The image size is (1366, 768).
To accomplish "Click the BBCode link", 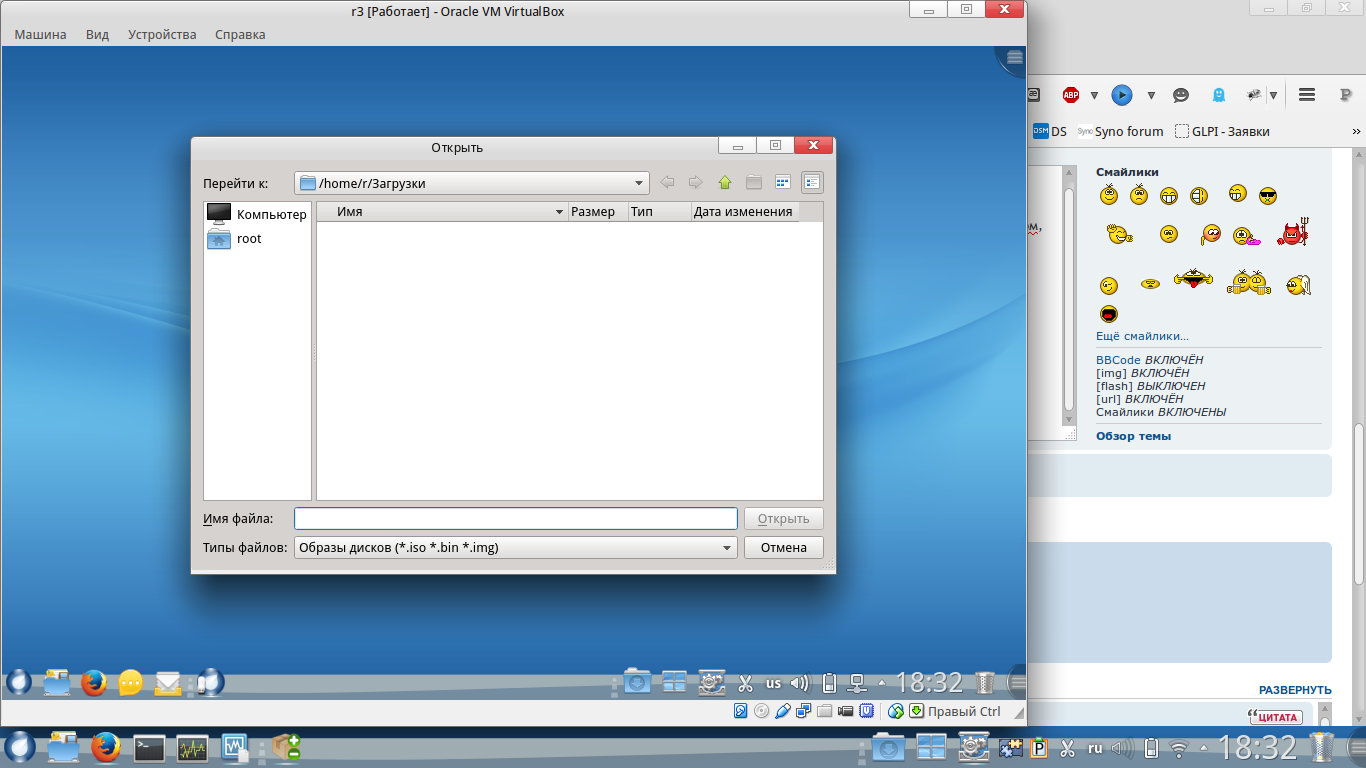I will click(x=1118, y=360).
